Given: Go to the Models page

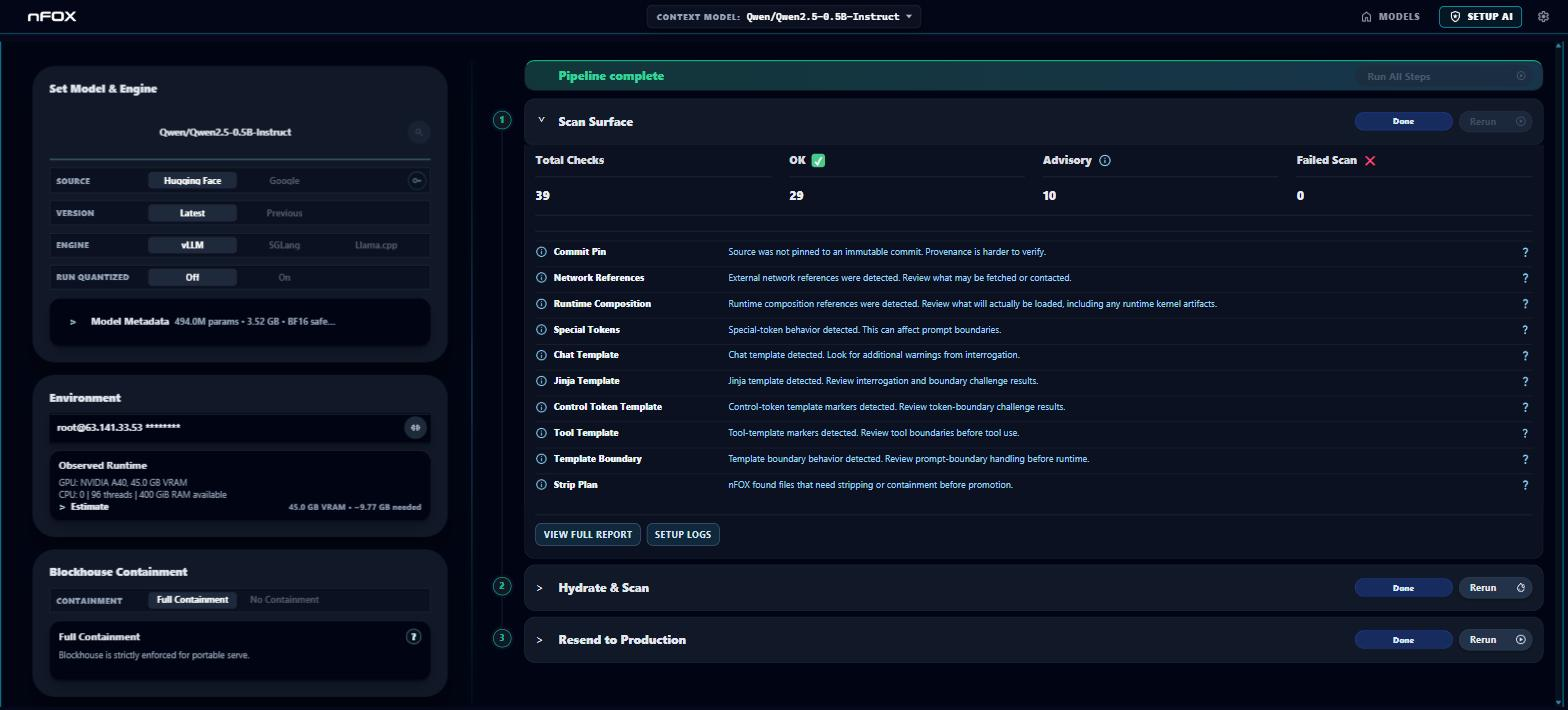Looking at the screenshot, I should point(1391,17).
